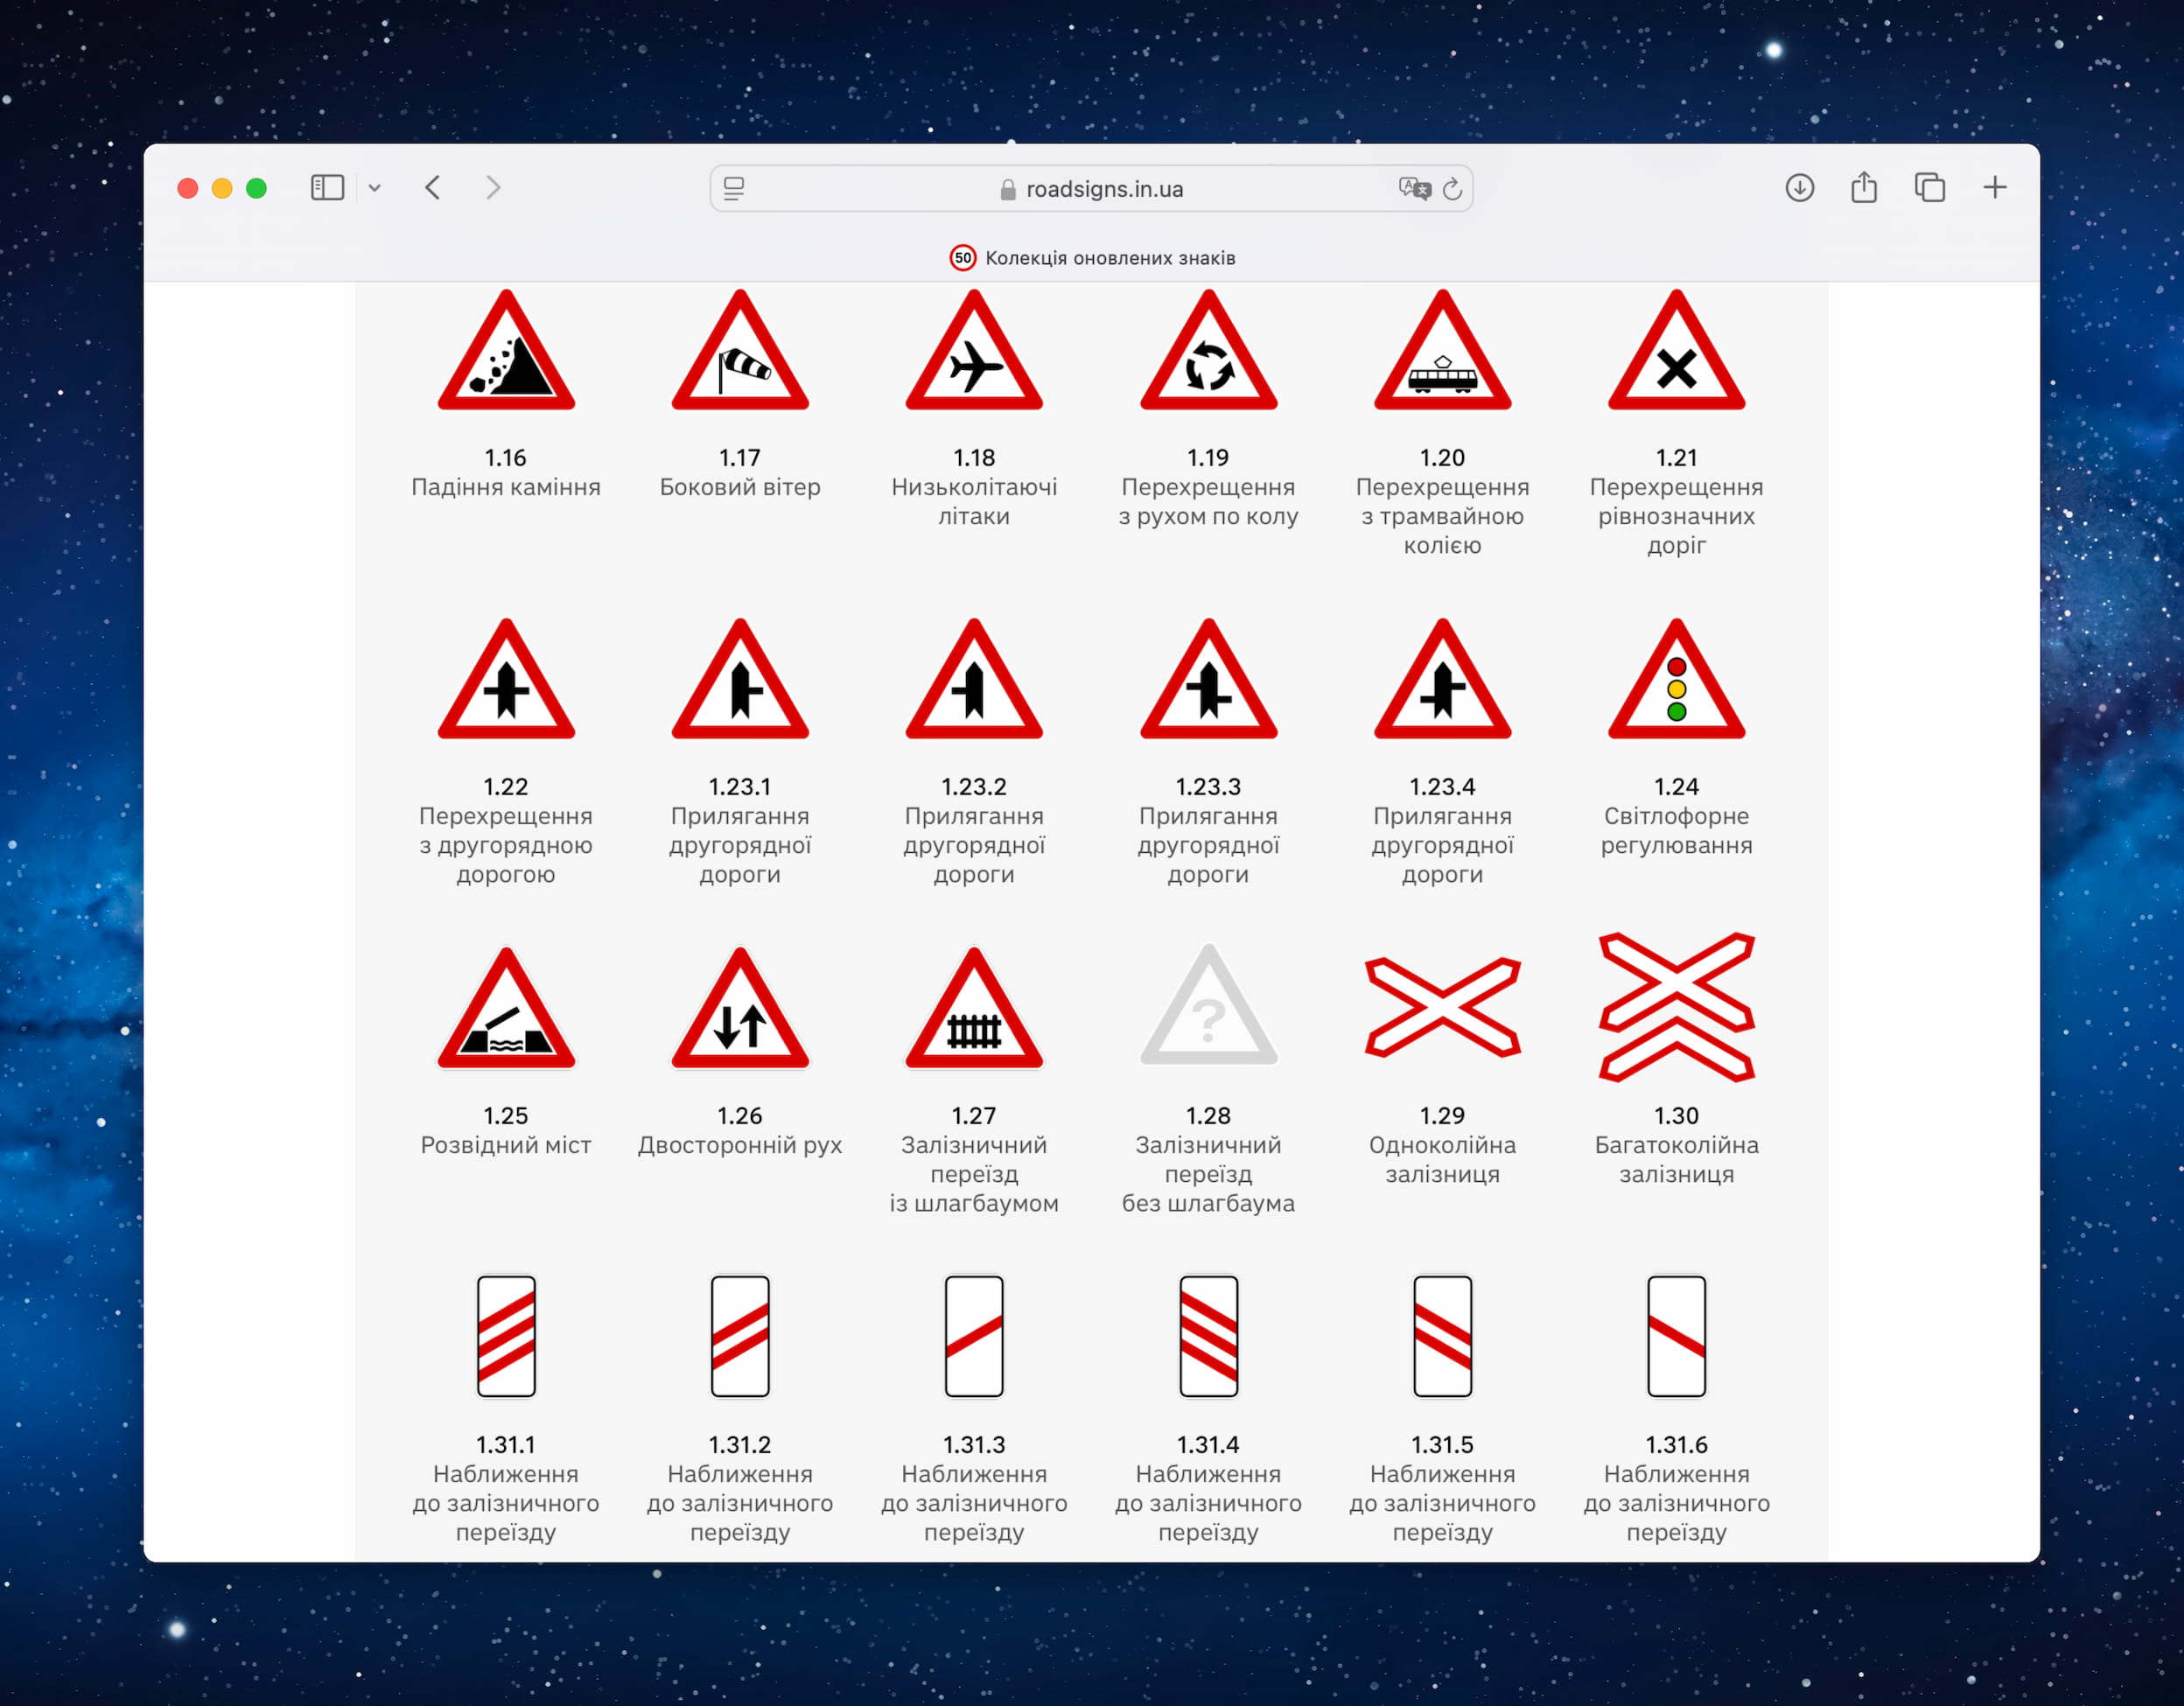
Task: Click the lock icon beside roadsigns.in.ua
Action: (1008, 189)
